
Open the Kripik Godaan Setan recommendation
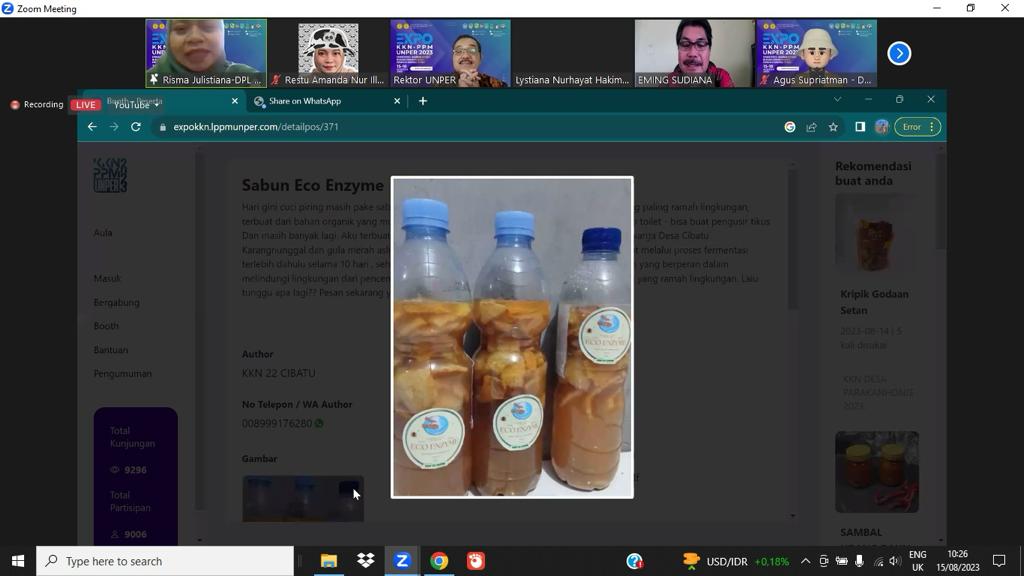click(x=874, y=300)
